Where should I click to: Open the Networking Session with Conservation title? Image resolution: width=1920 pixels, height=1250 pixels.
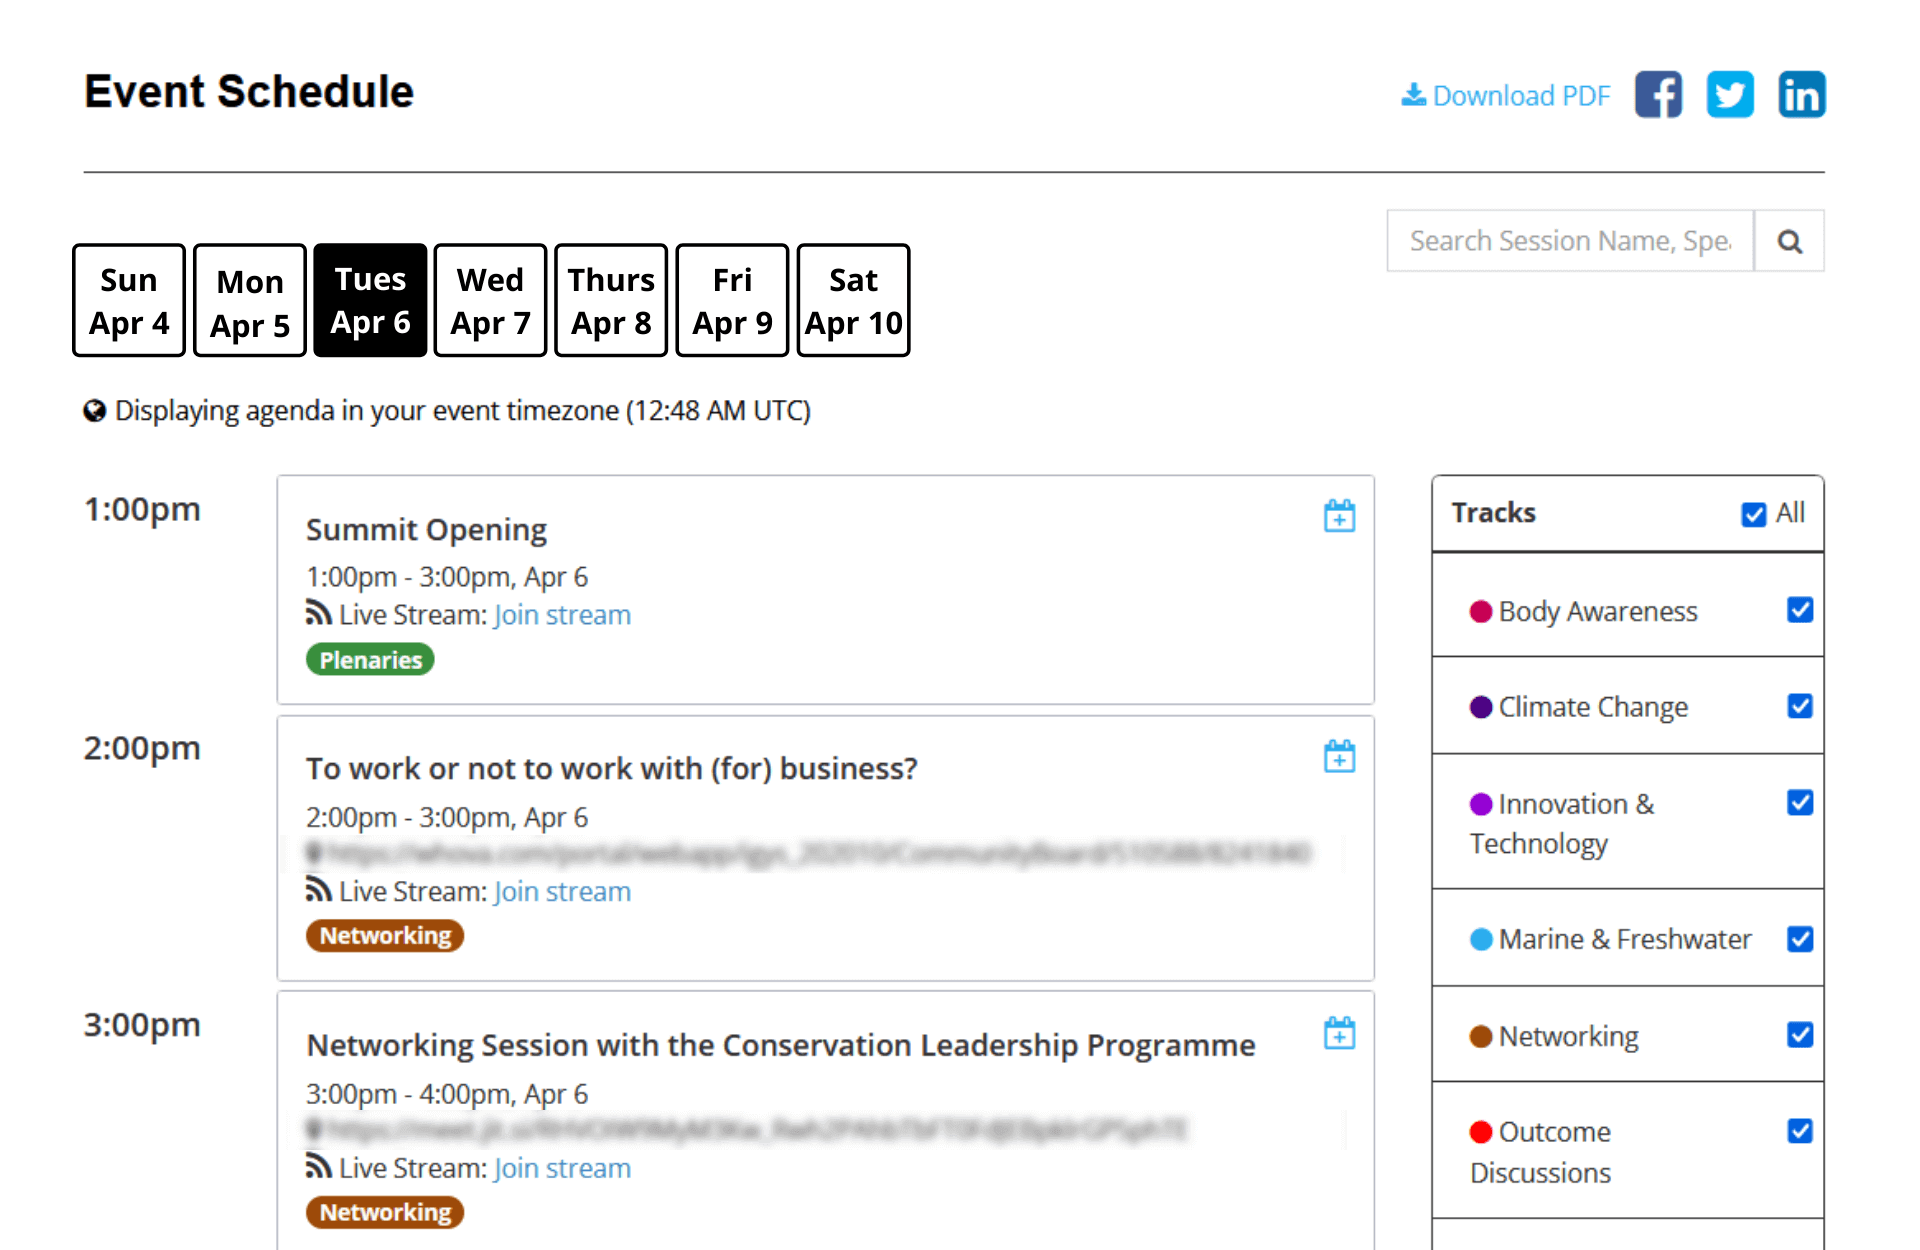[x=780, y=1045]
